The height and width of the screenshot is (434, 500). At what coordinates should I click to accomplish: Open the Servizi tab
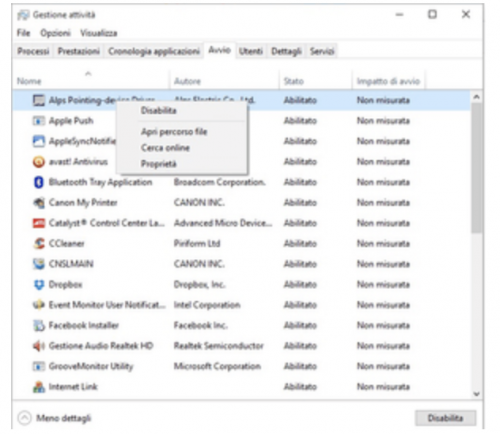click(x=322, y=51)
